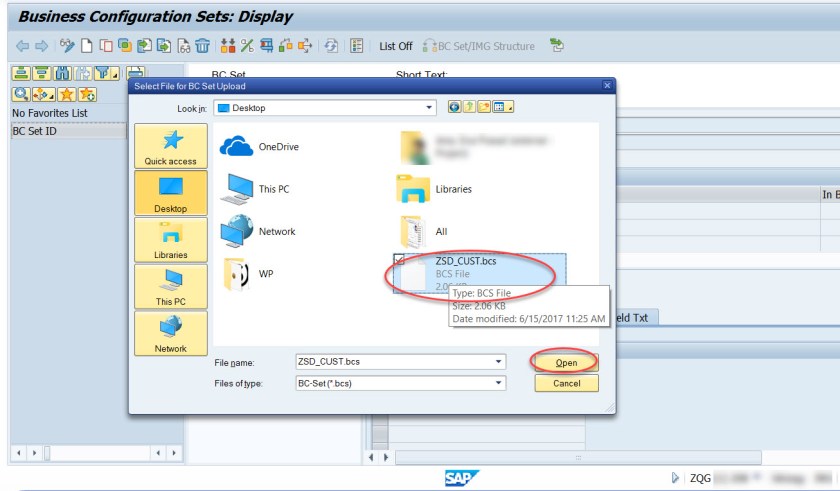
Task: Go forward with the right arrow in main toolbar
Action: click(41, 46)
